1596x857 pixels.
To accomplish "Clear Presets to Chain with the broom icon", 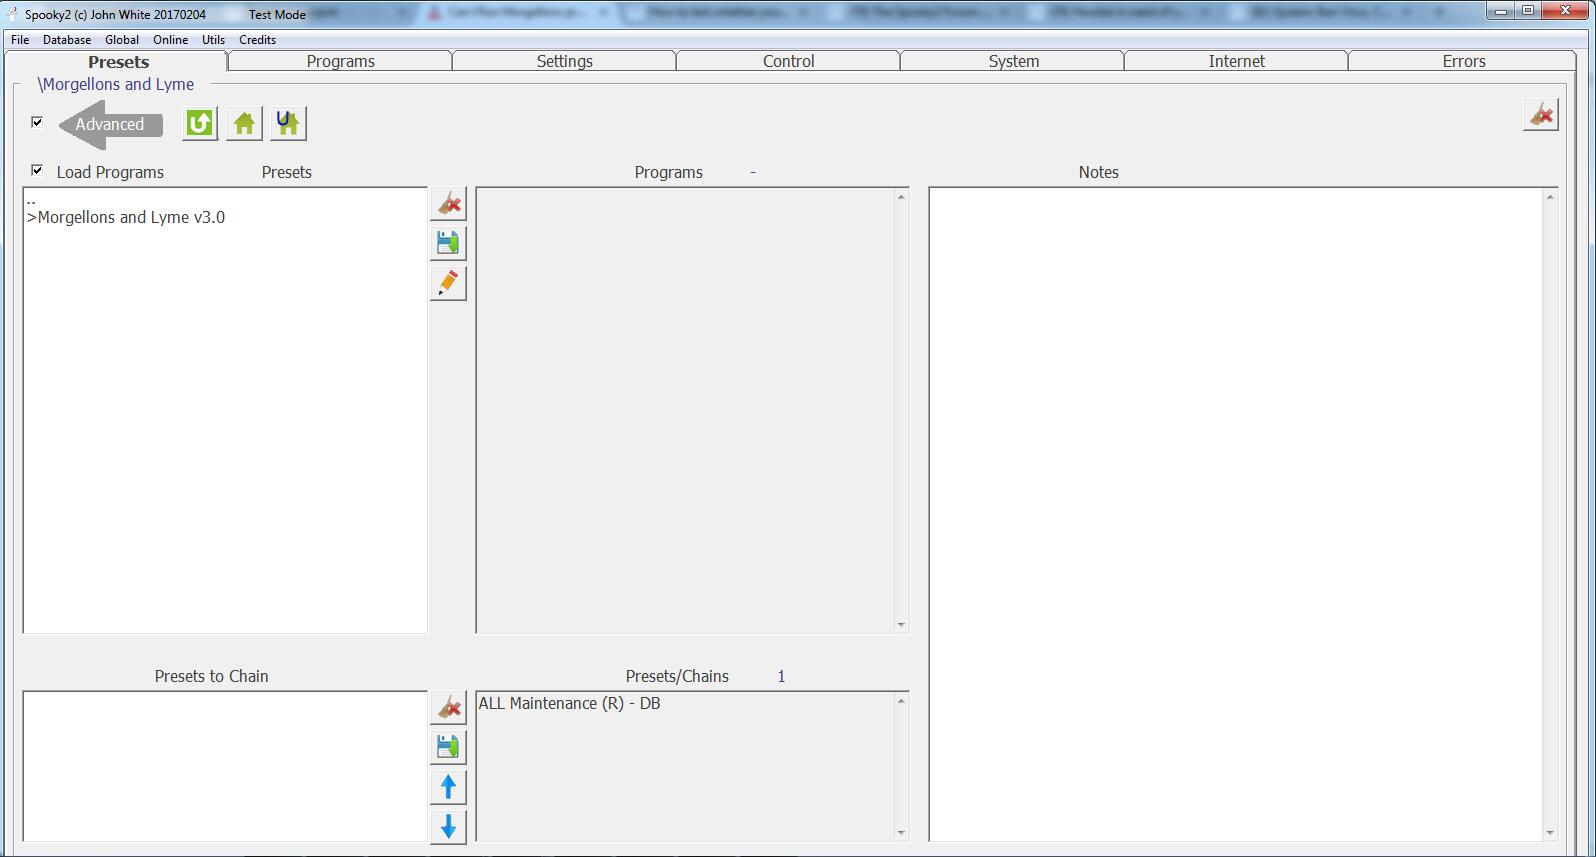I will coord(448,707).
